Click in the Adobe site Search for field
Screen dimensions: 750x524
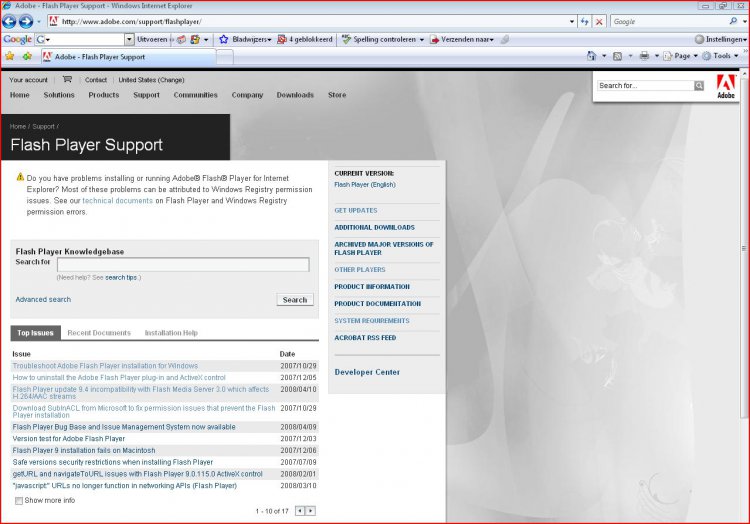[x=645, y=86]
